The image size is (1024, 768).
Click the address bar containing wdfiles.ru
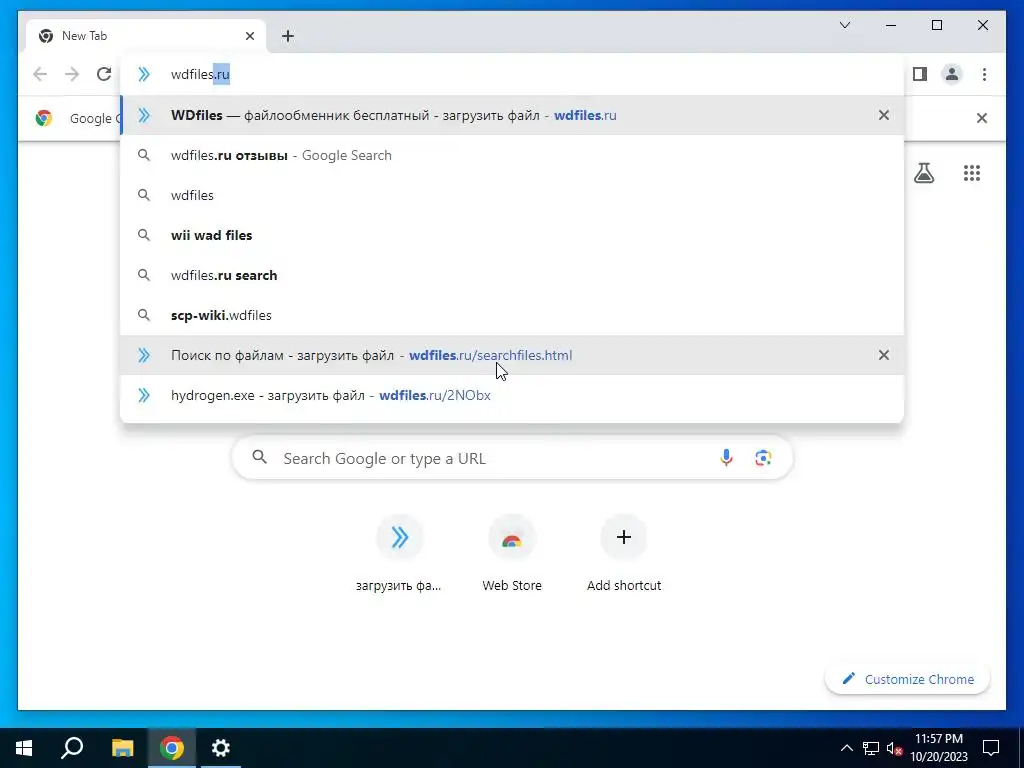coord(513,74)
